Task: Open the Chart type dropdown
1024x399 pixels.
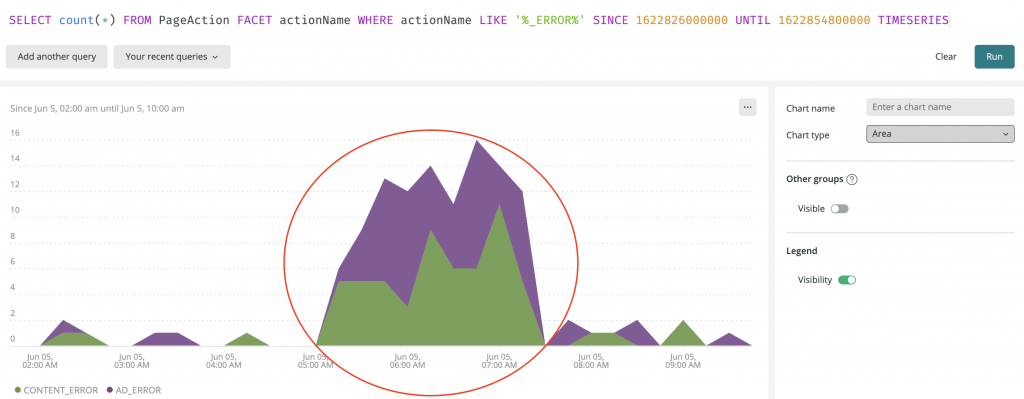Action: 940,134
